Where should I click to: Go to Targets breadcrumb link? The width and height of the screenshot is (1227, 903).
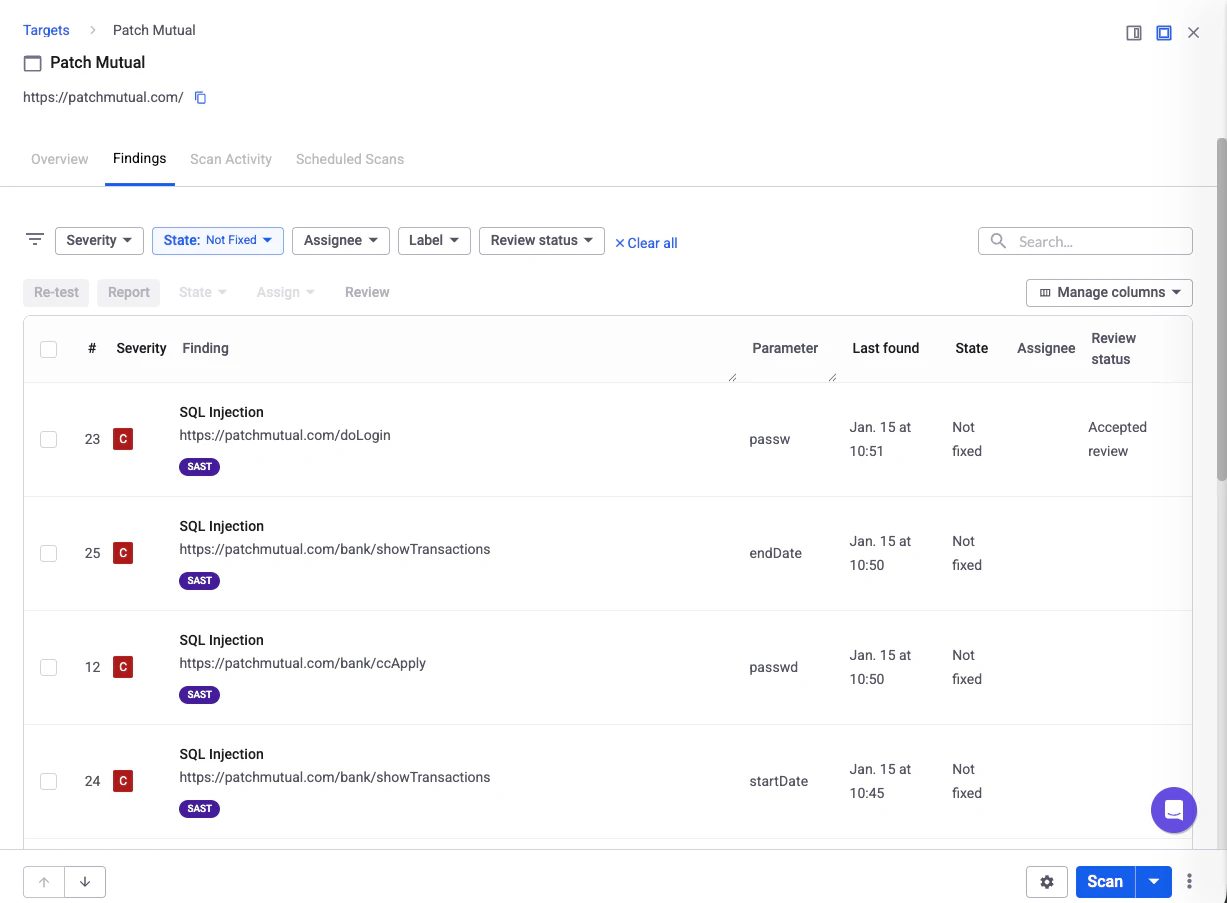[46, 30]
